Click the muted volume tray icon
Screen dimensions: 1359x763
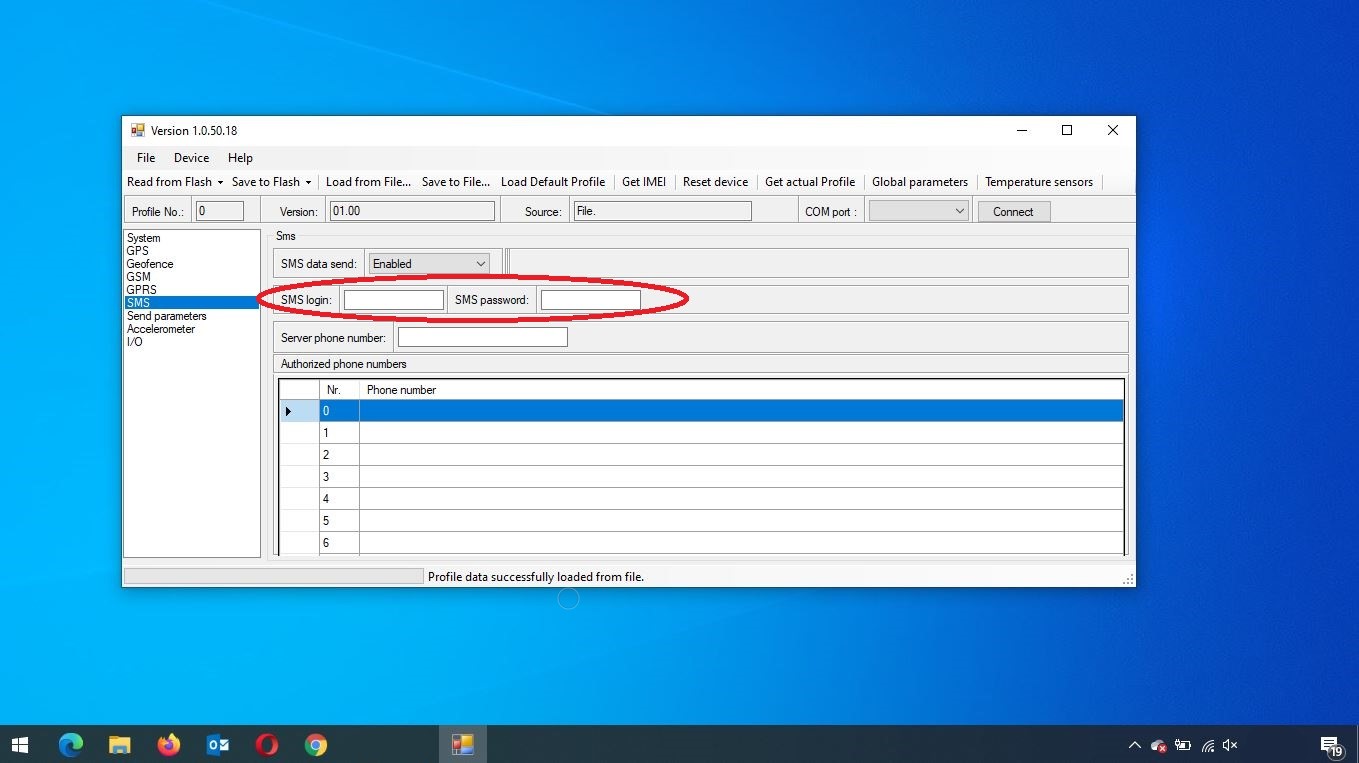[x=1231, y=745]
